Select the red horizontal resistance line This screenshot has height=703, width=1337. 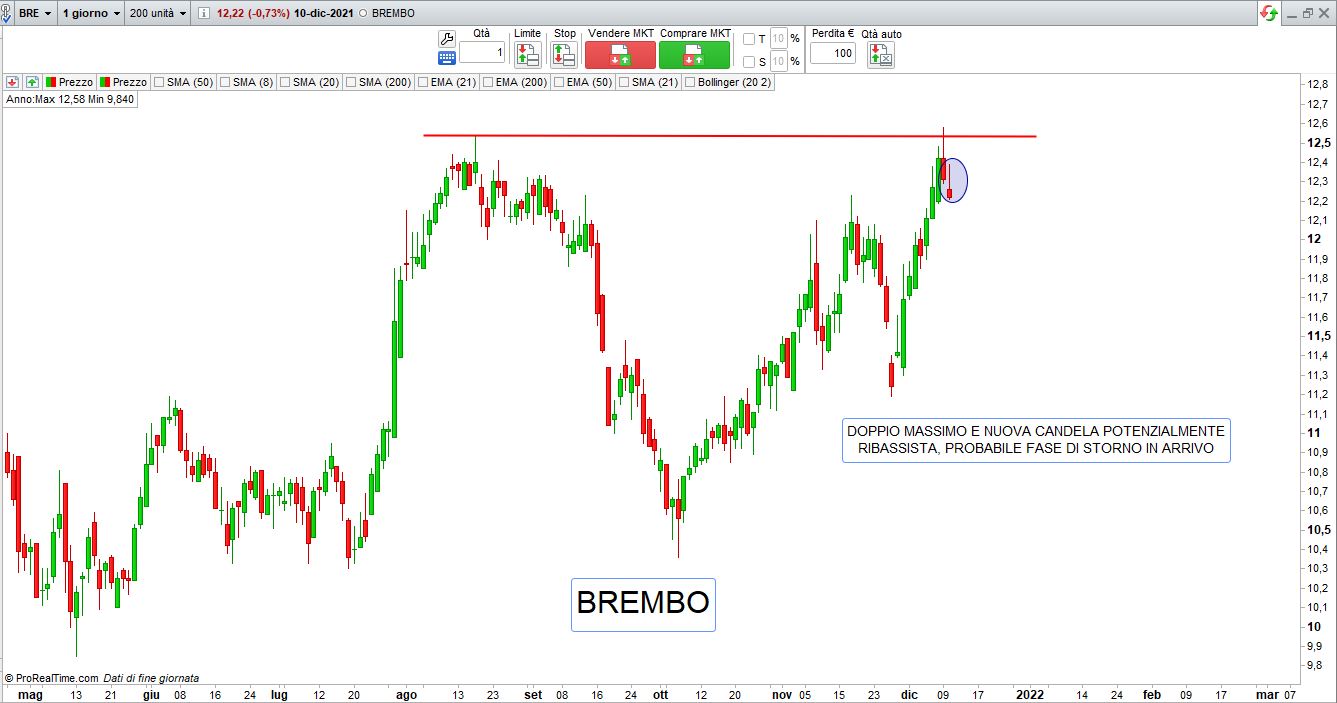tap(730, 135)
